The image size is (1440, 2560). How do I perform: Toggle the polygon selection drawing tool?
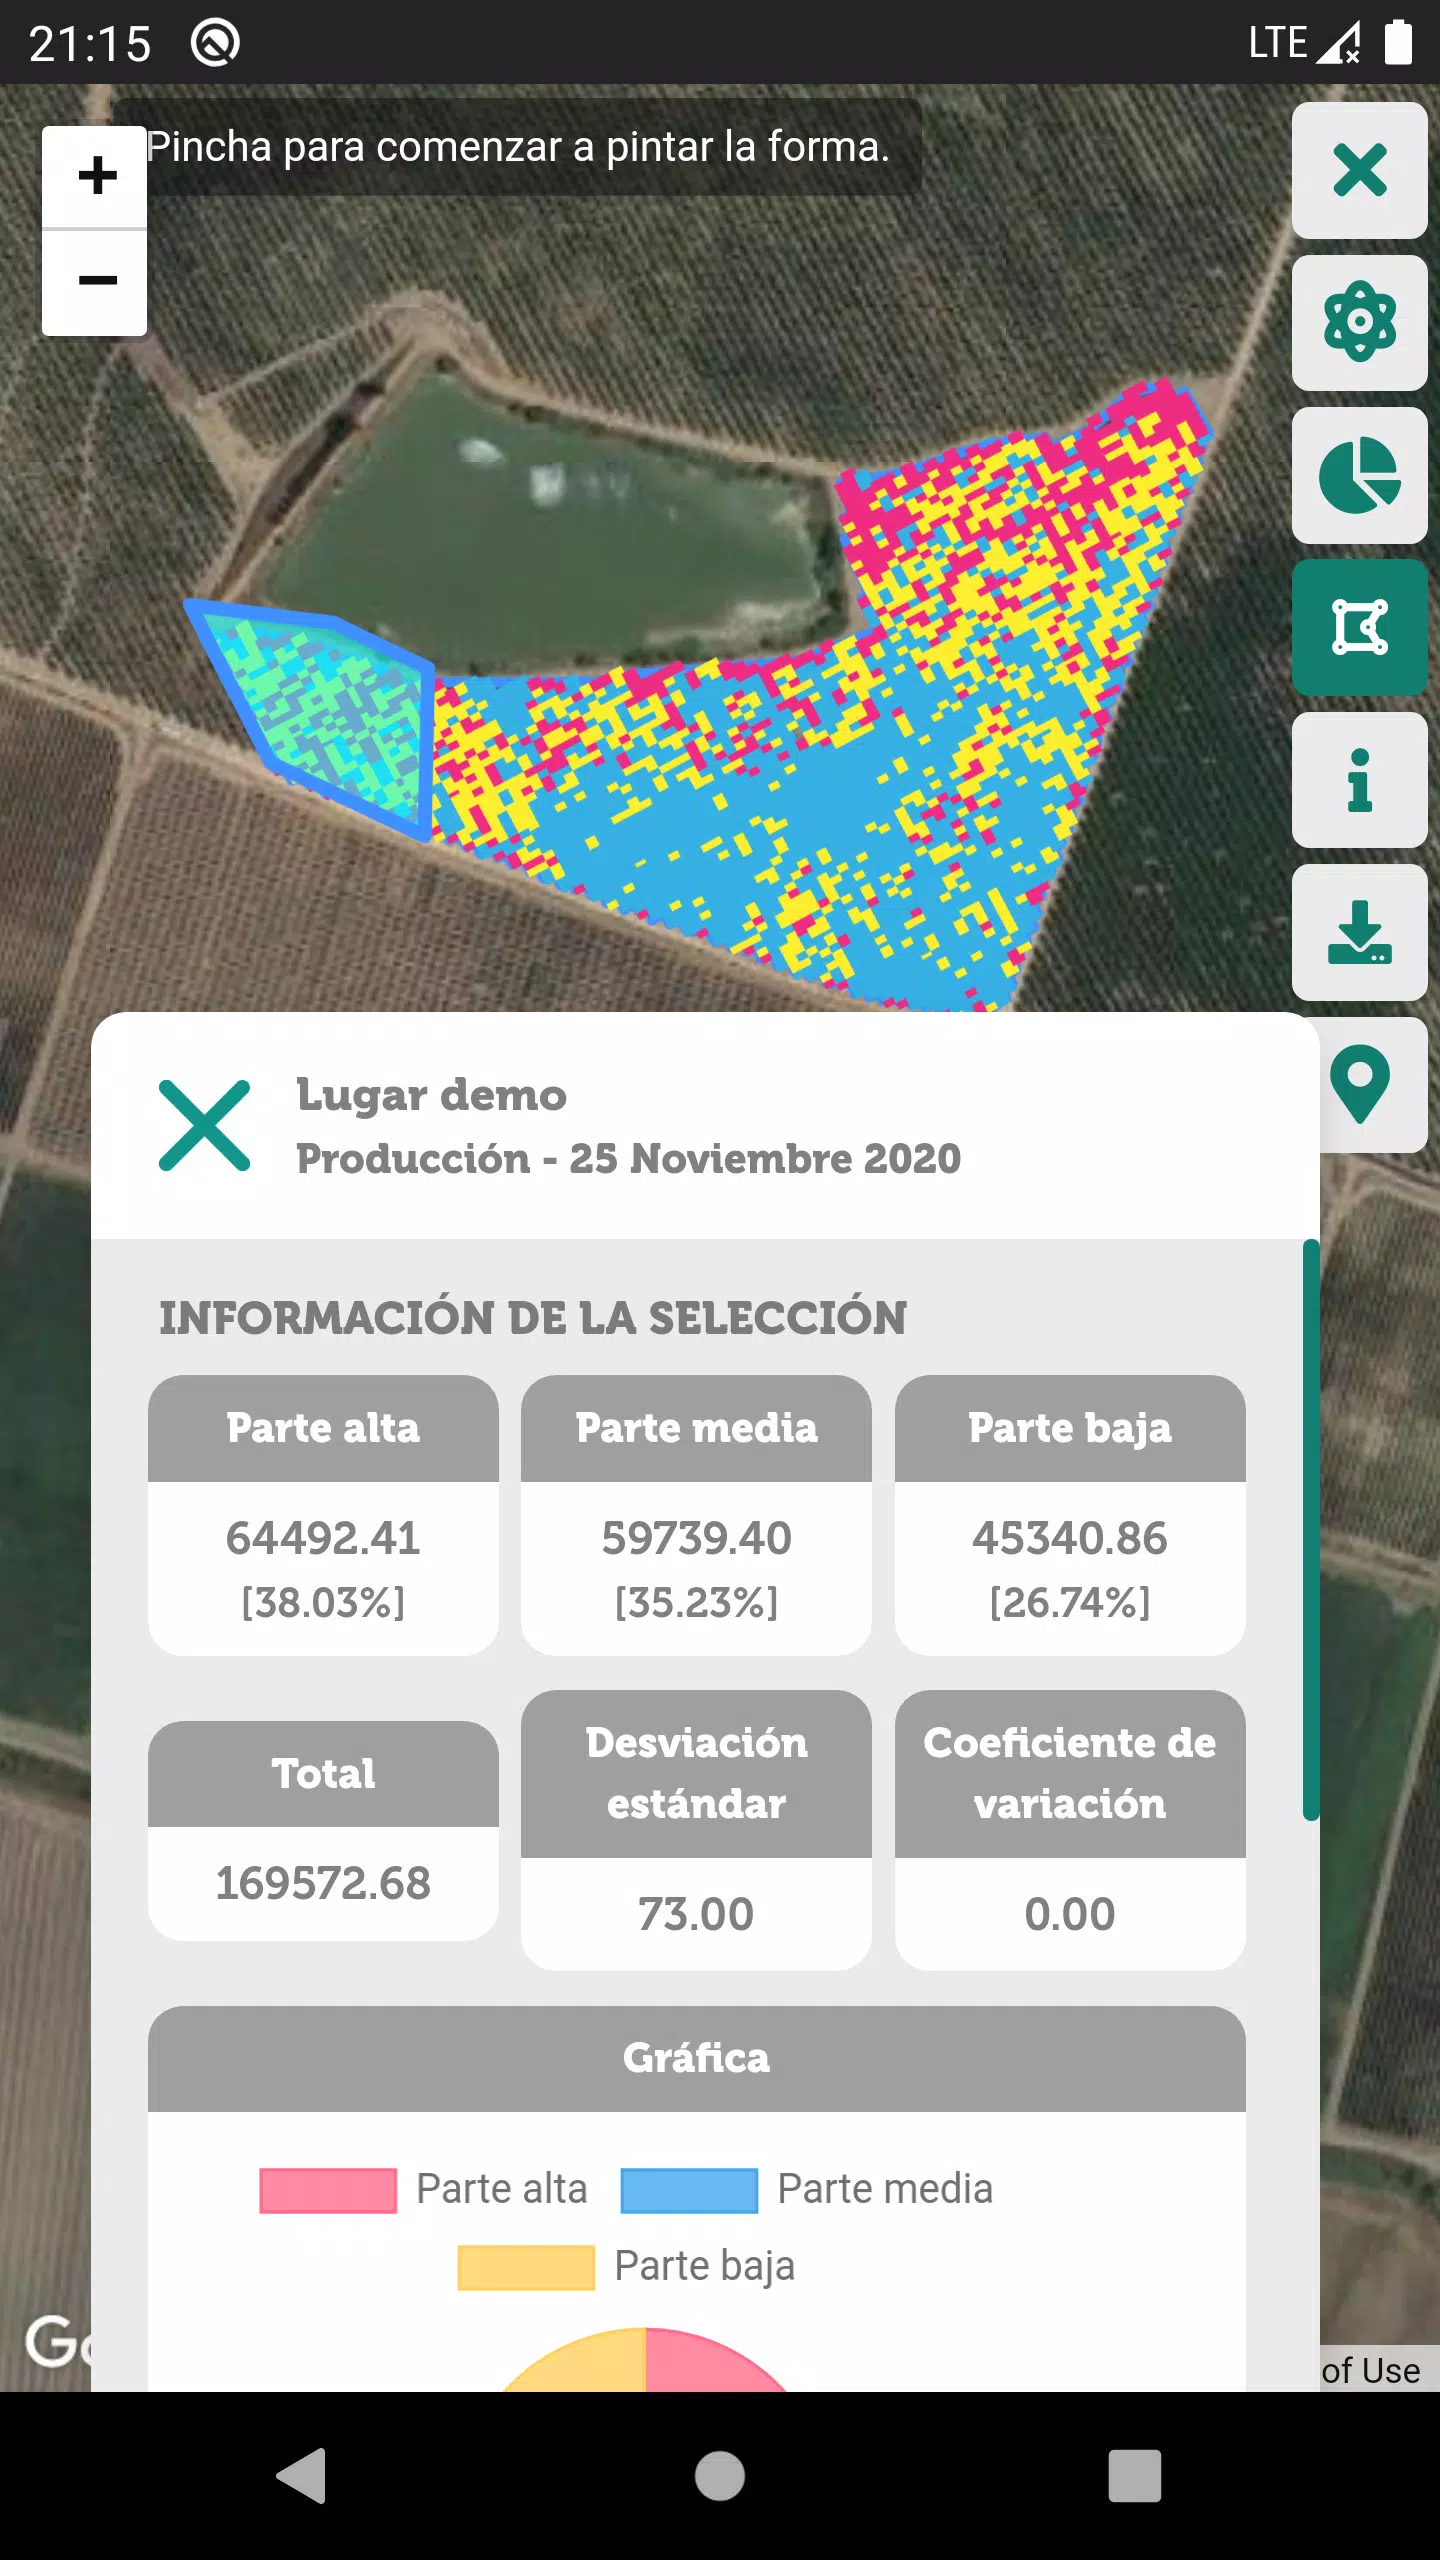pyautogui.click(x=1359, y=627)
